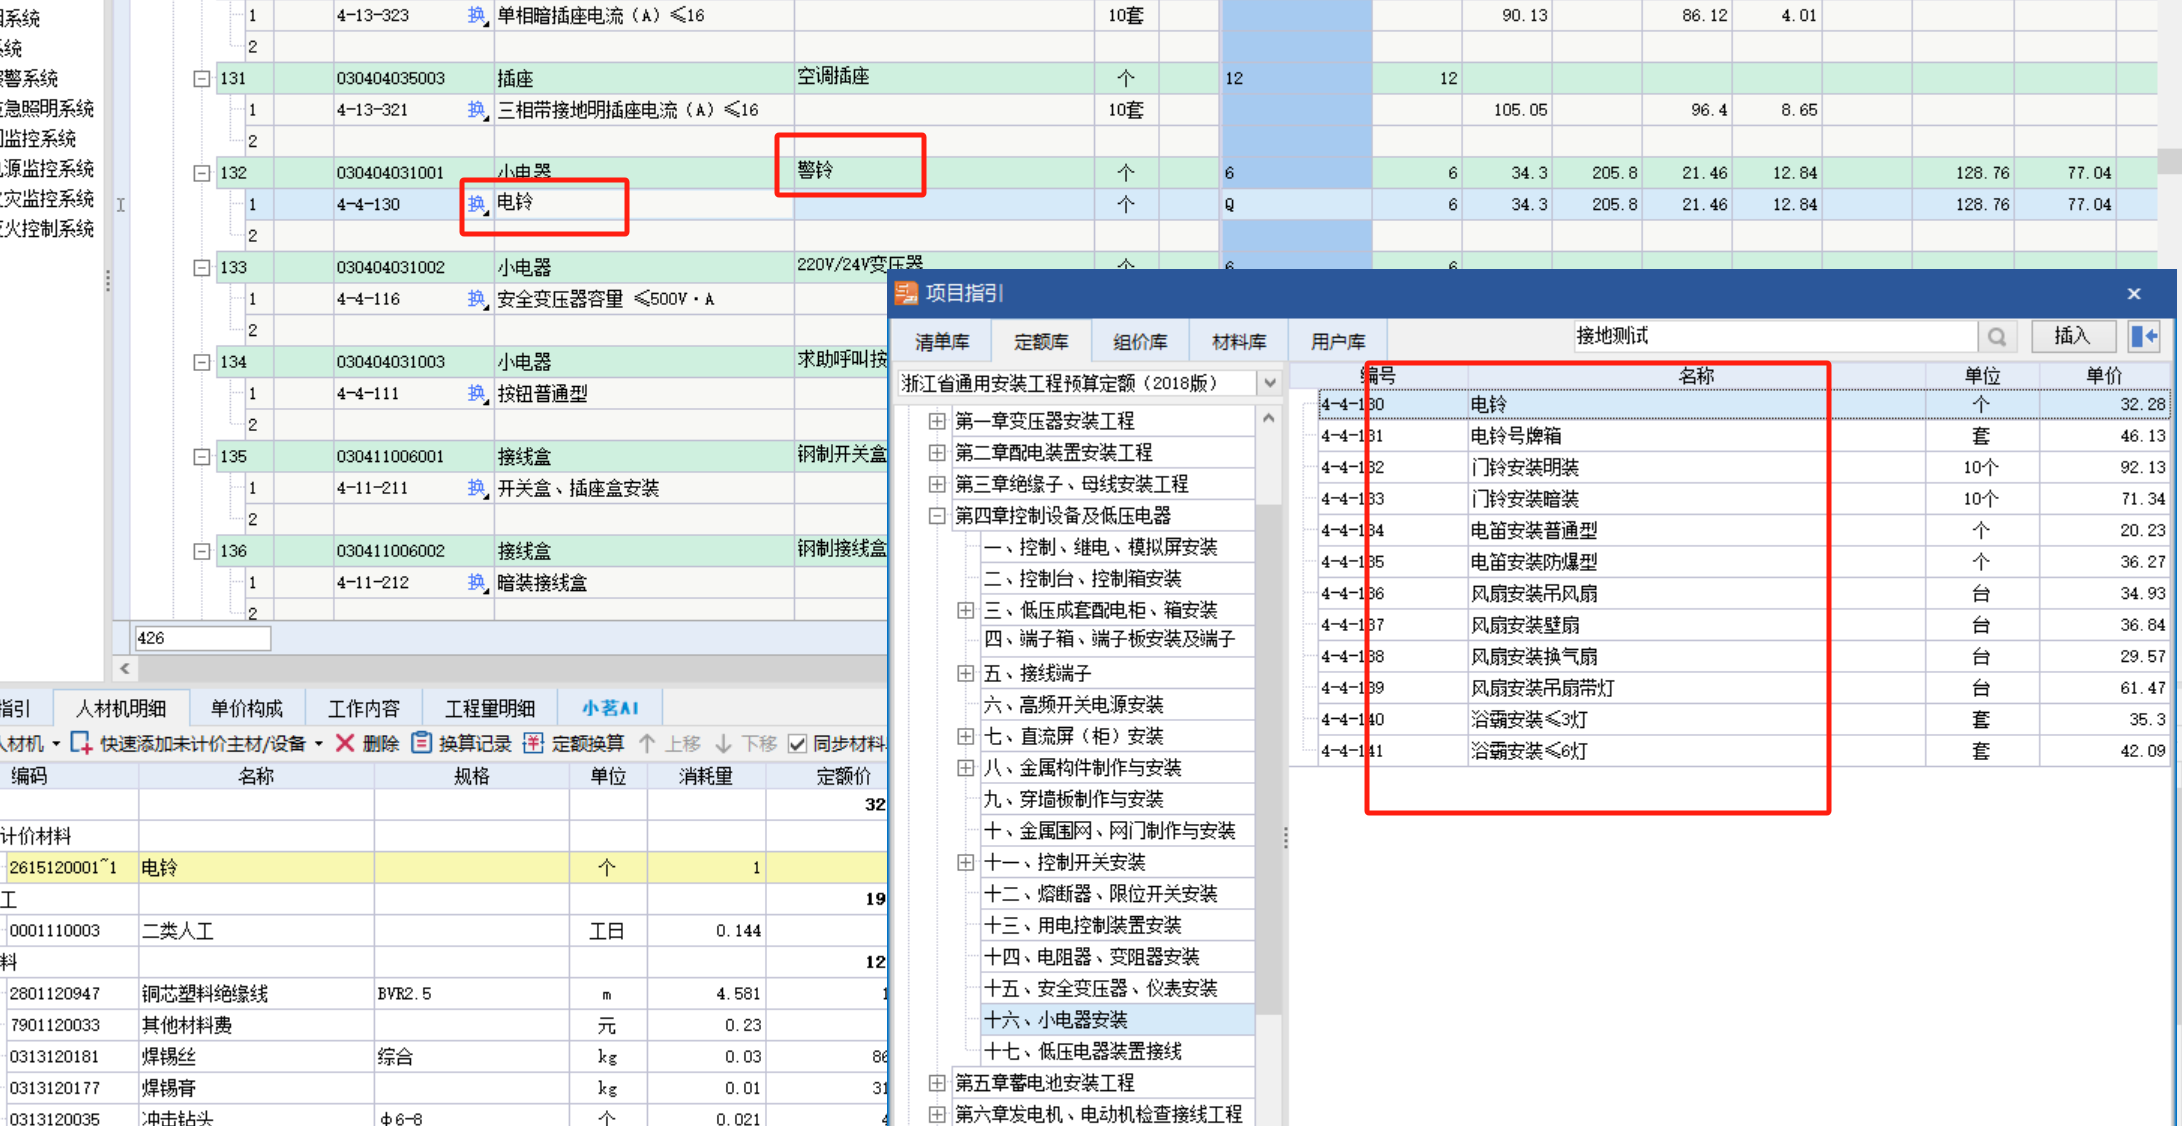Switch to the 用户库 tab
Viewport: 2182px width, 1126px height.
click(x=1338, y=342)
